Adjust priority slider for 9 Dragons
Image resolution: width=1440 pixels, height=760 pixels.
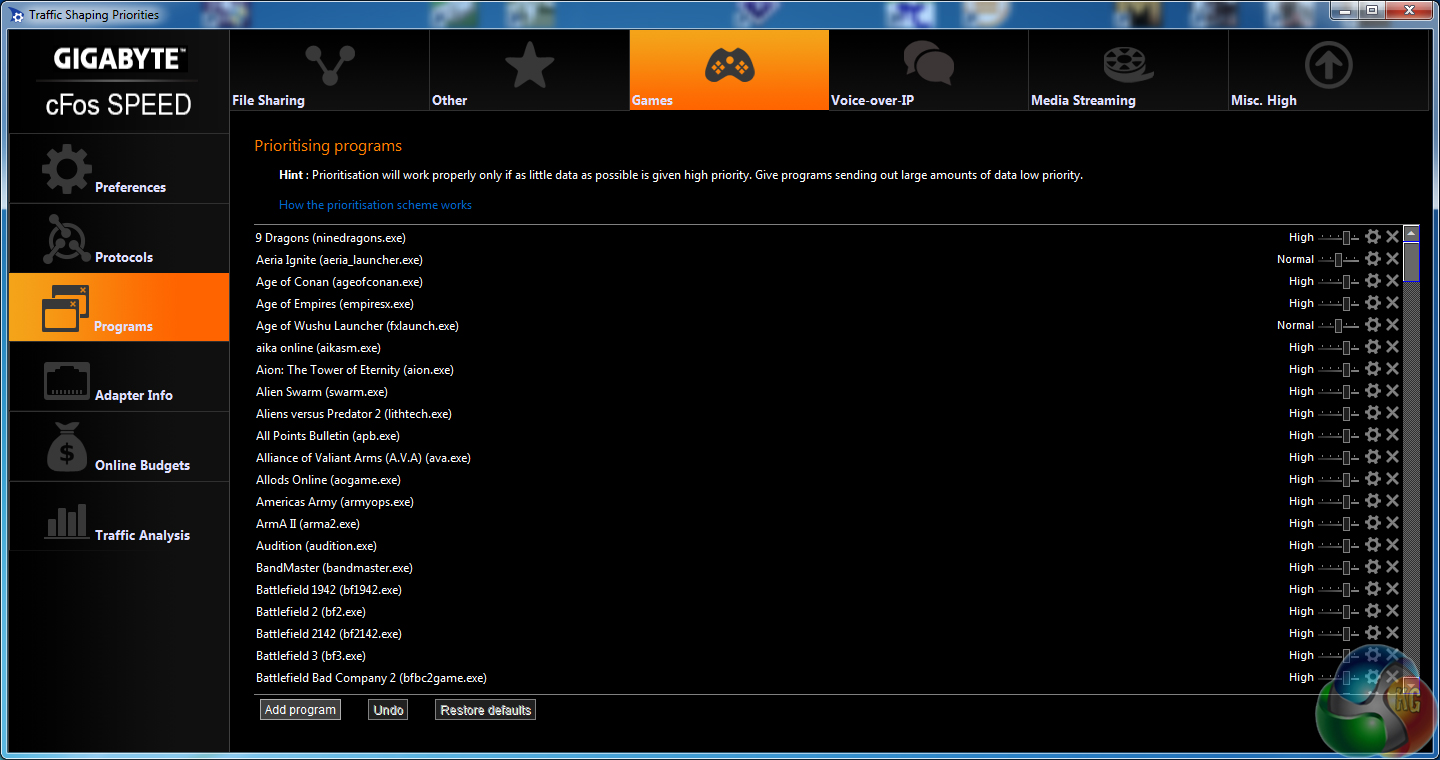(x=1339, y=237)
